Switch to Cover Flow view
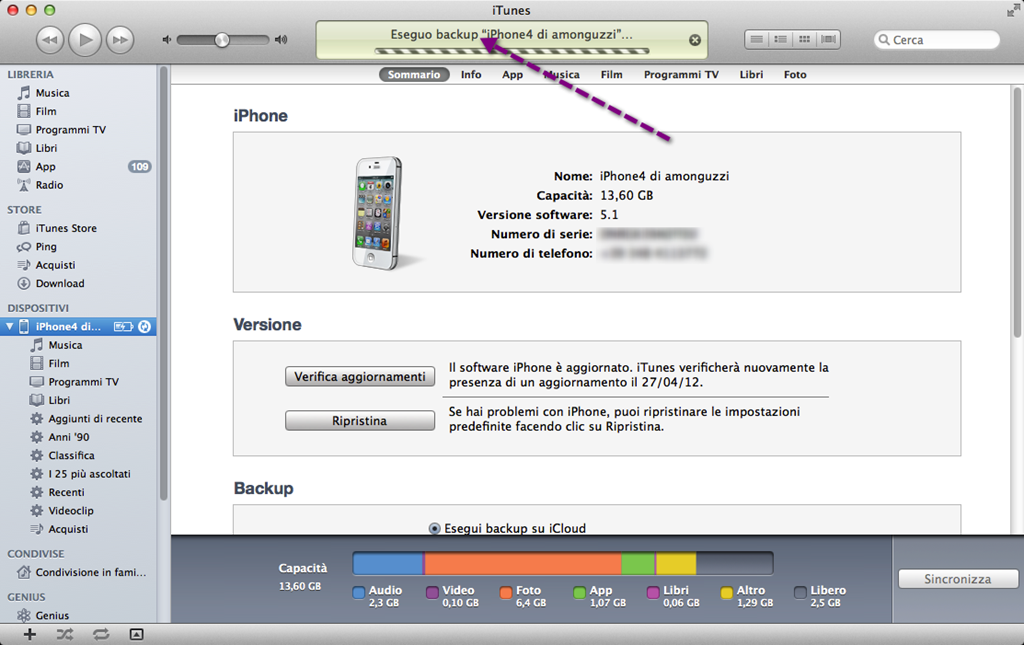1024x645 pixels. pos(829,39)
